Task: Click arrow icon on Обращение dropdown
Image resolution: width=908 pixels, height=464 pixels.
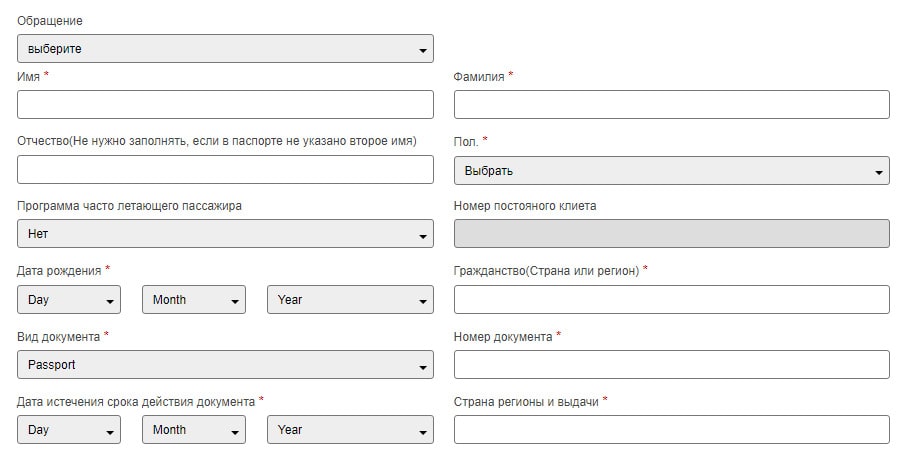Action: click(x=423, y=51)
